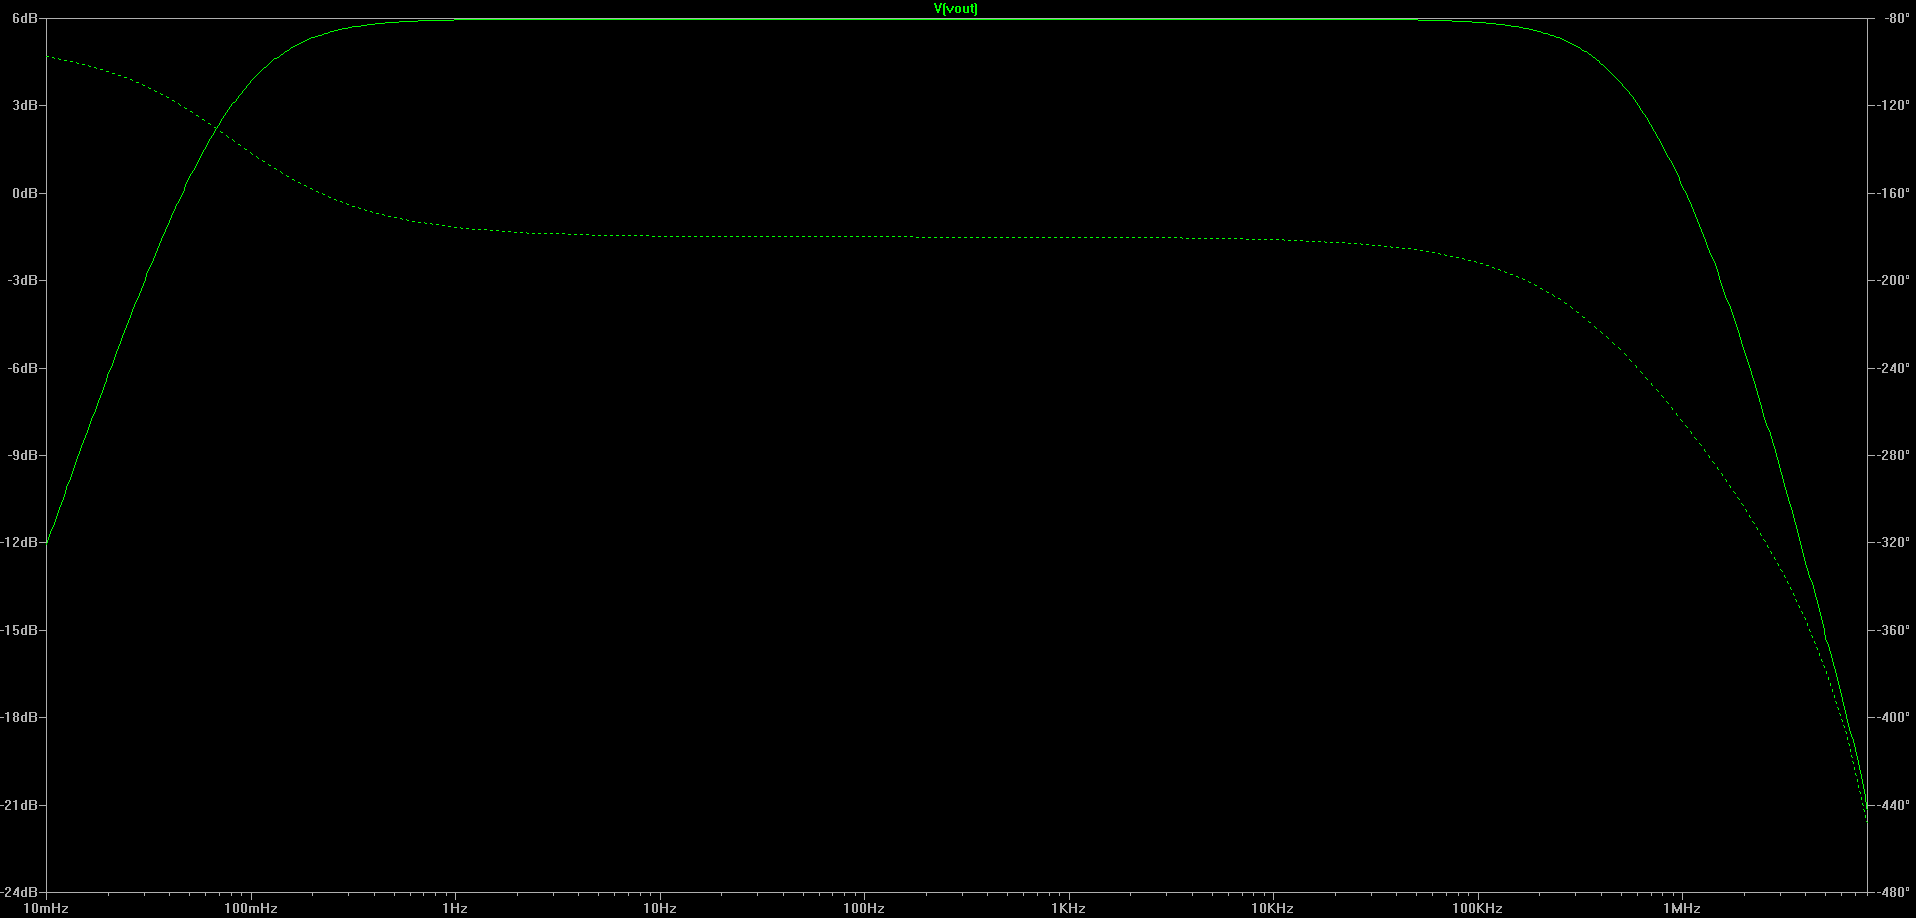The height and width of the screenshot is (918, 1916).
Task: Click the V(vout) trace label
Action: 956,9
